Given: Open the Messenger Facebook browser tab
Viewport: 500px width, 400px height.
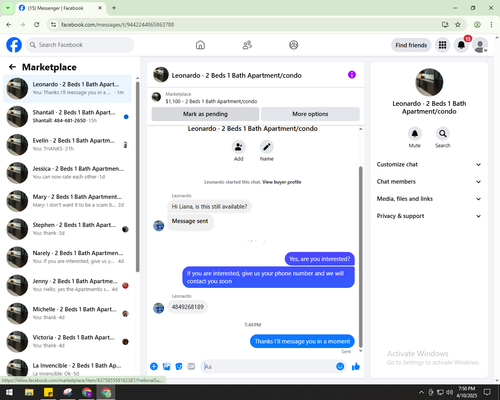Looking at the screenshot, I should pyautogui.click(x=61, y=8).
